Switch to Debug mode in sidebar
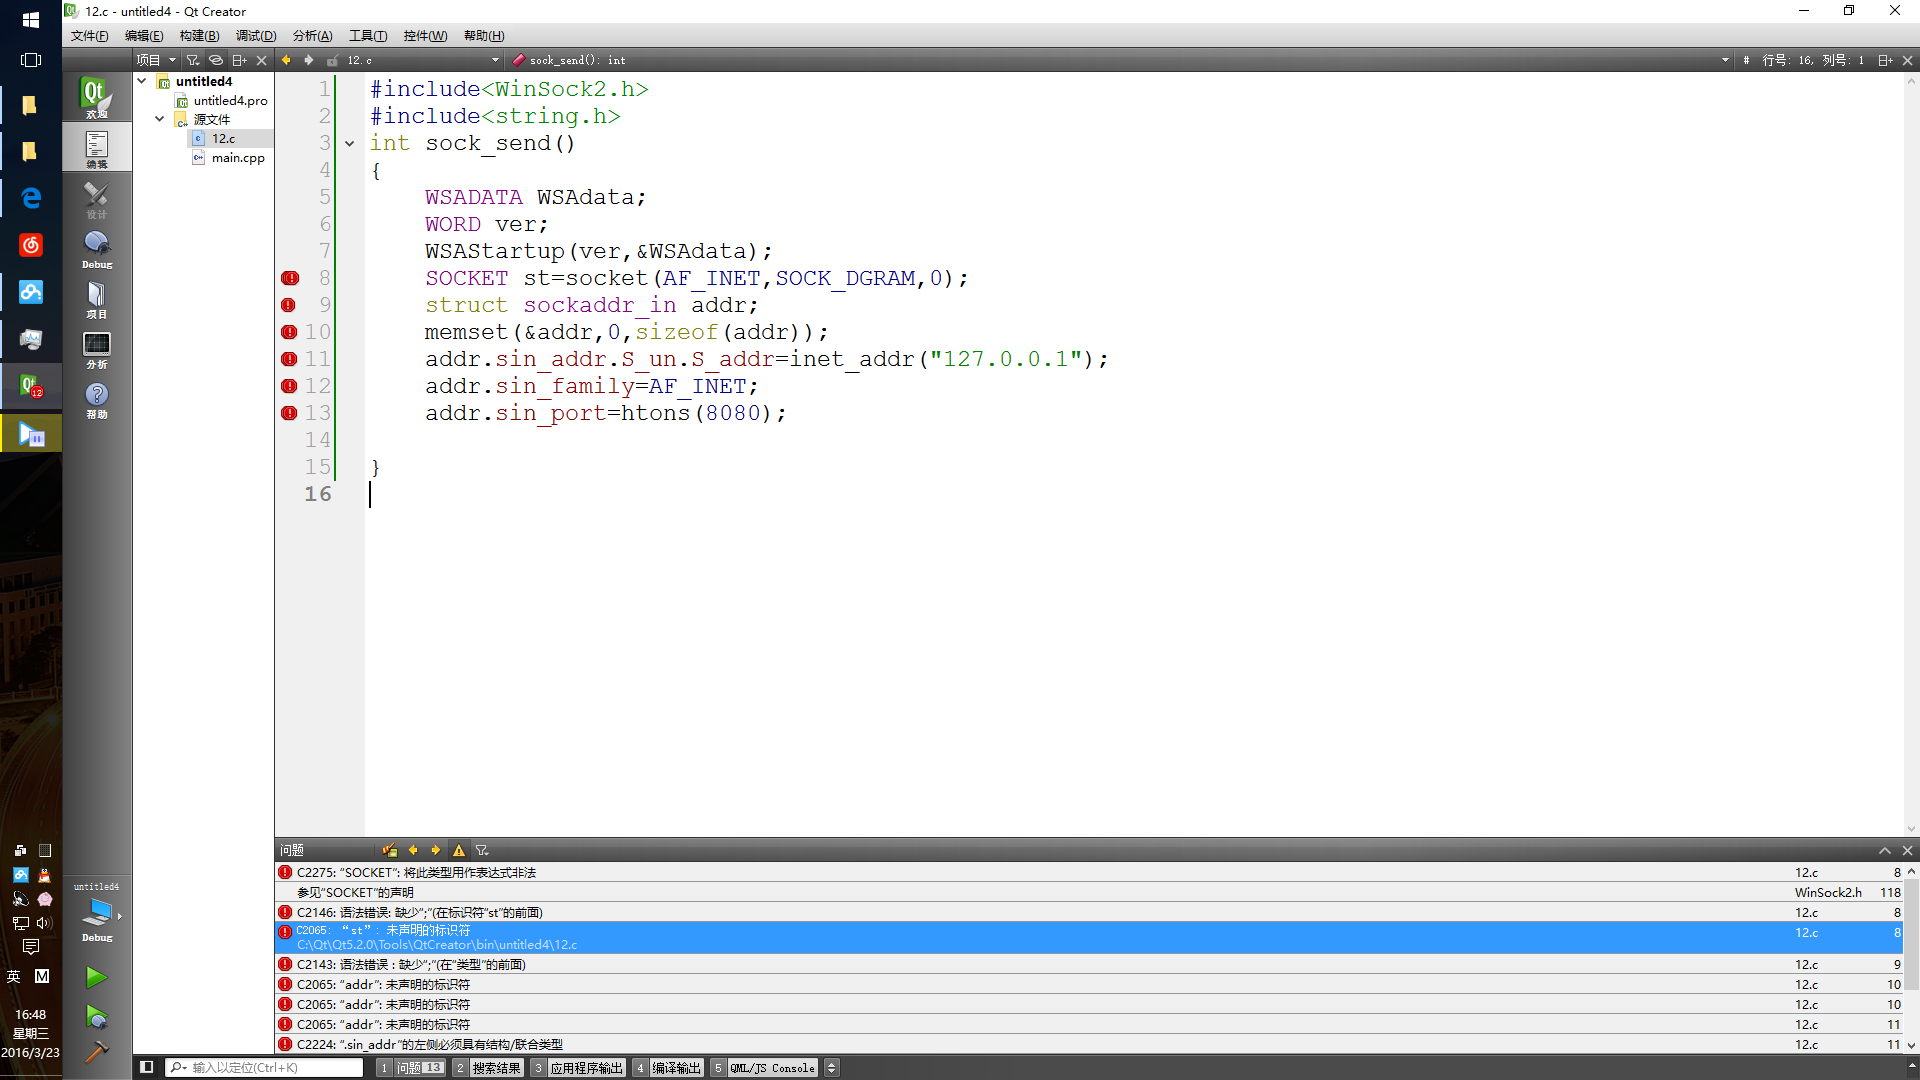The image size is (1920, 1080). click(x=96, y=249)
